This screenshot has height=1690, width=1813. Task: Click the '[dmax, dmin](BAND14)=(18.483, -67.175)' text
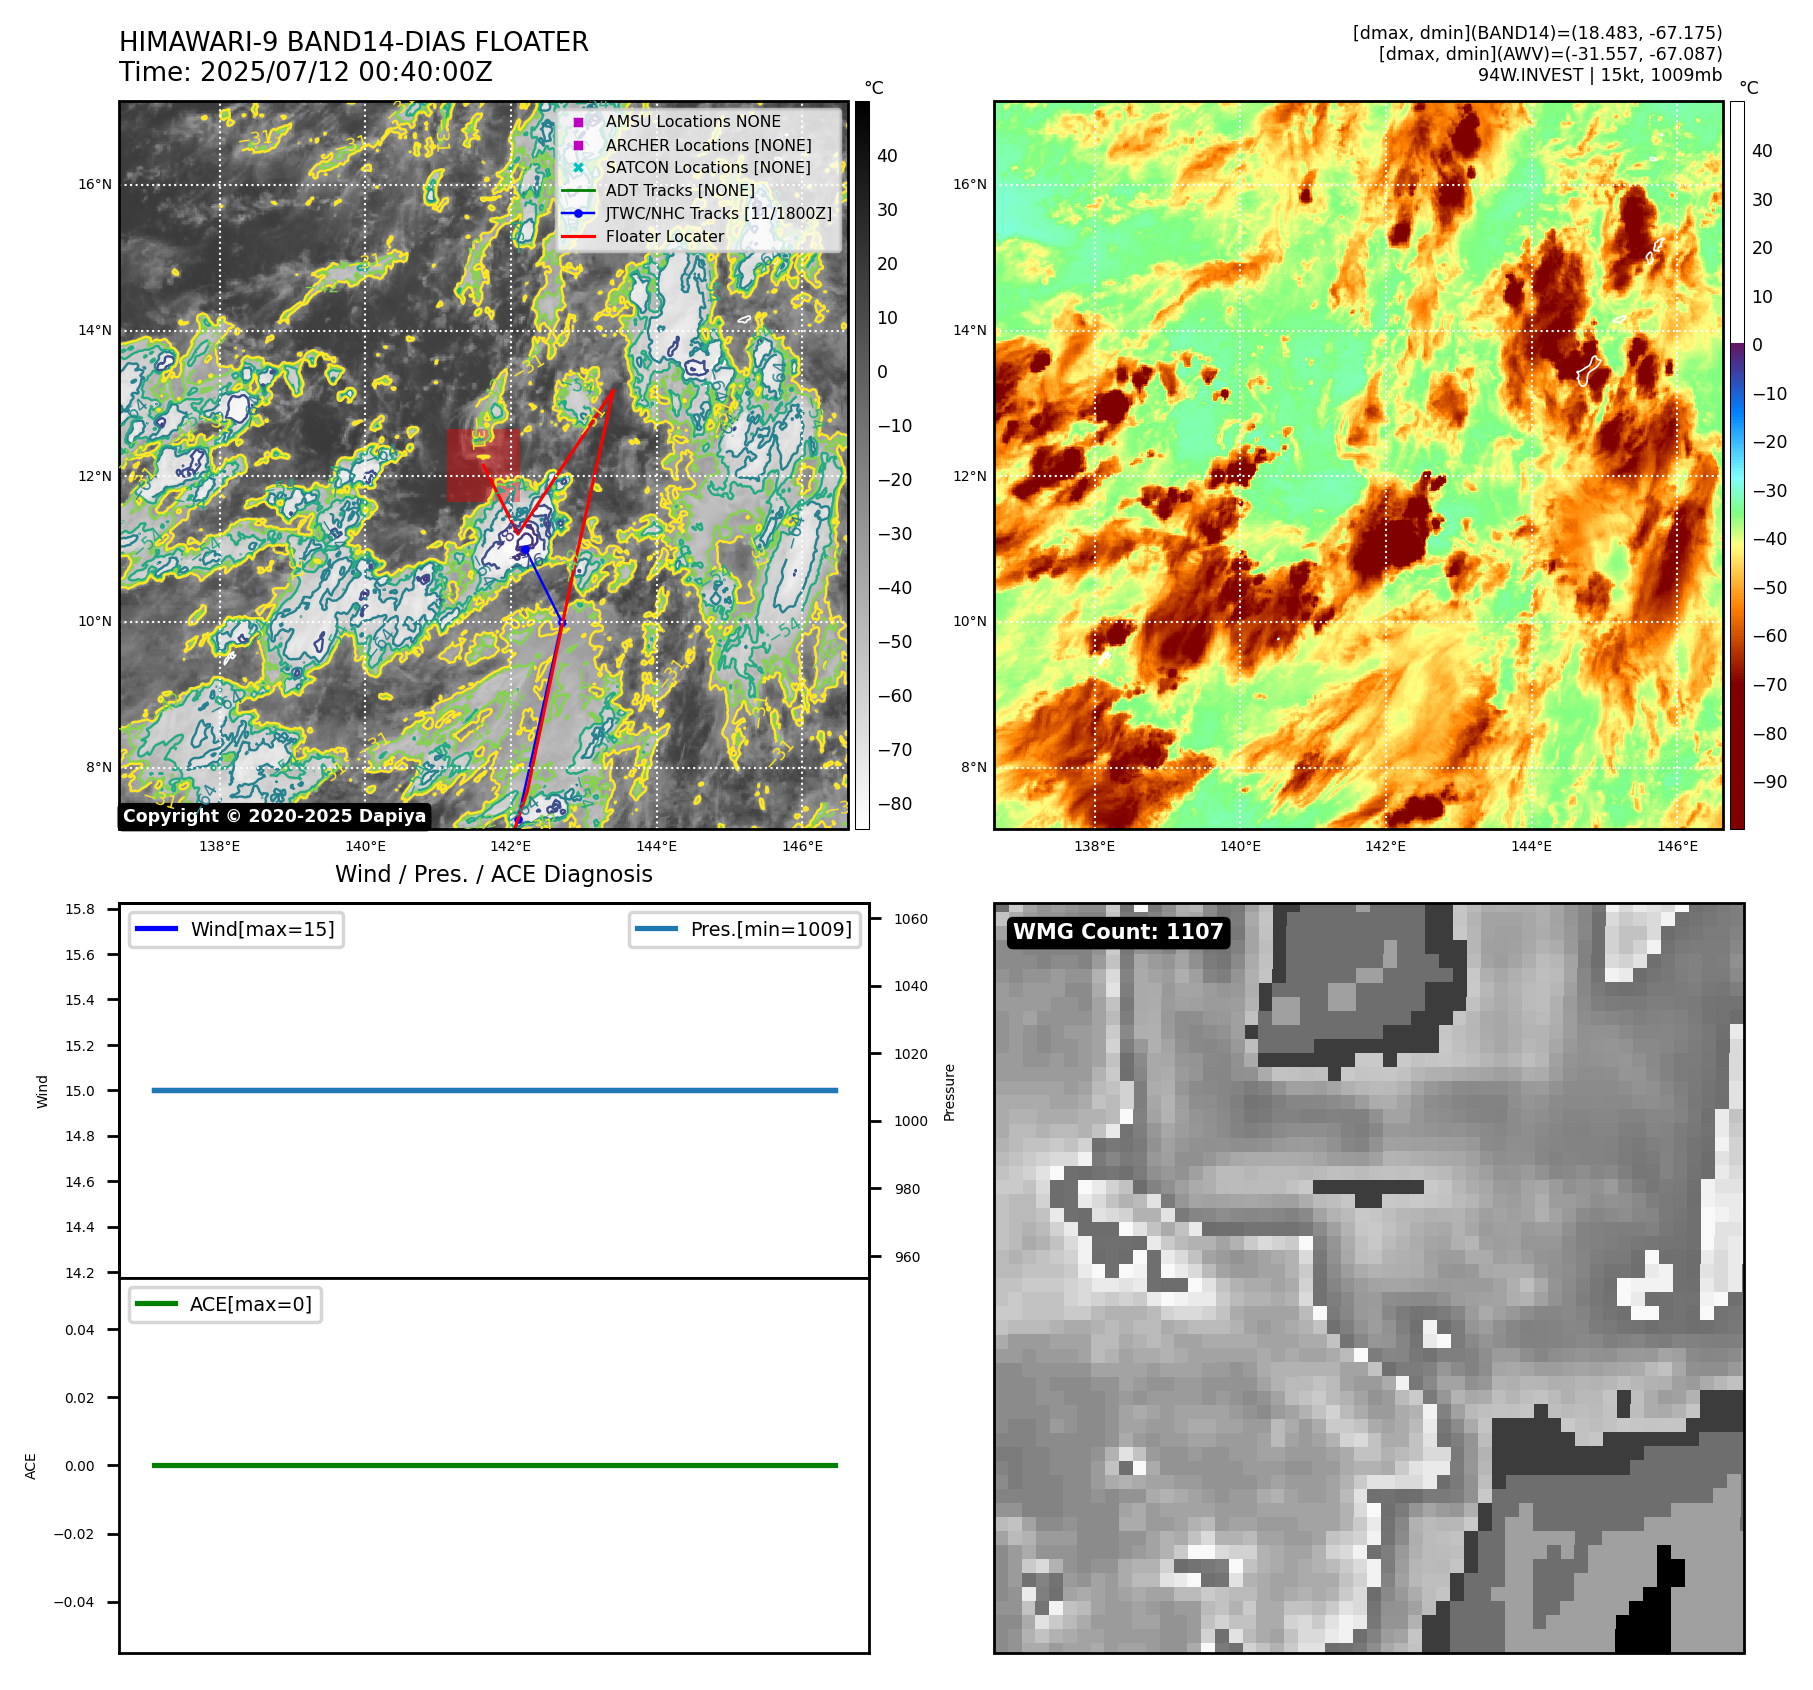(1537, 33)
